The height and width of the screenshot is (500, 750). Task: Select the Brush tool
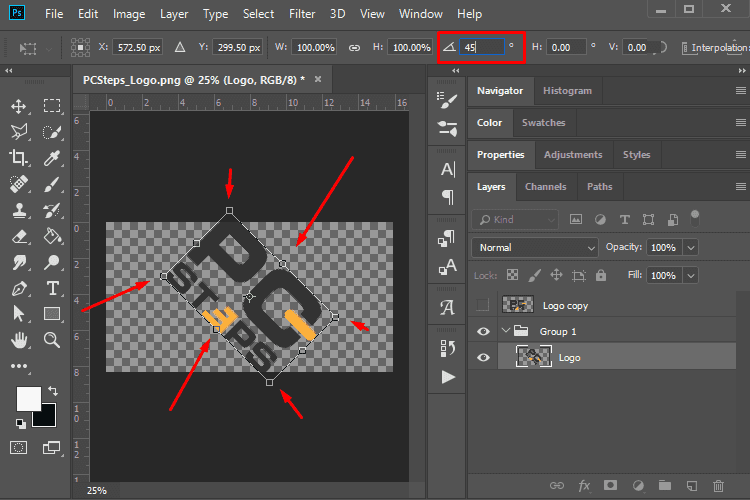click(52, 184)
